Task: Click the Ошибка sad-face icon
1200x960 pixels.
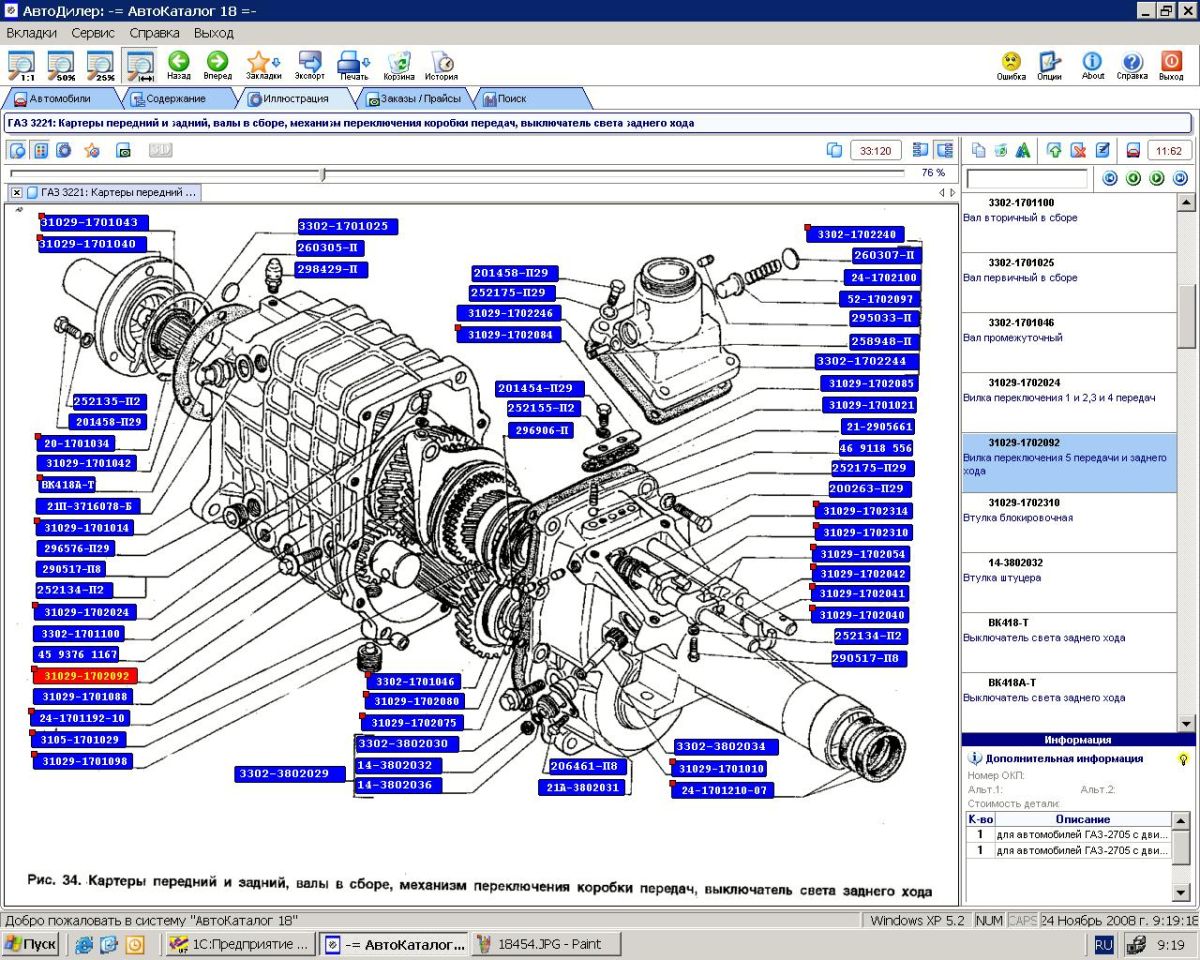Action: click(1011, 63)
